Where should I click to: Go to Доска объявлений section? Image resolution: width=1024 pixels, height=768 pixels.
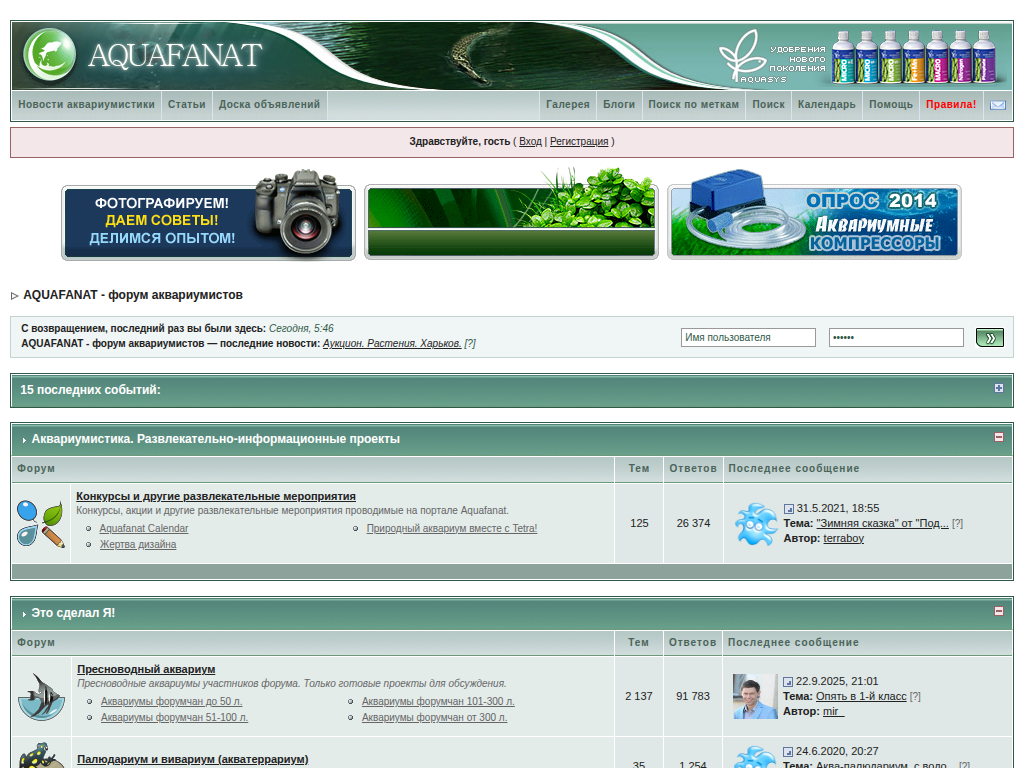(269, 104)
